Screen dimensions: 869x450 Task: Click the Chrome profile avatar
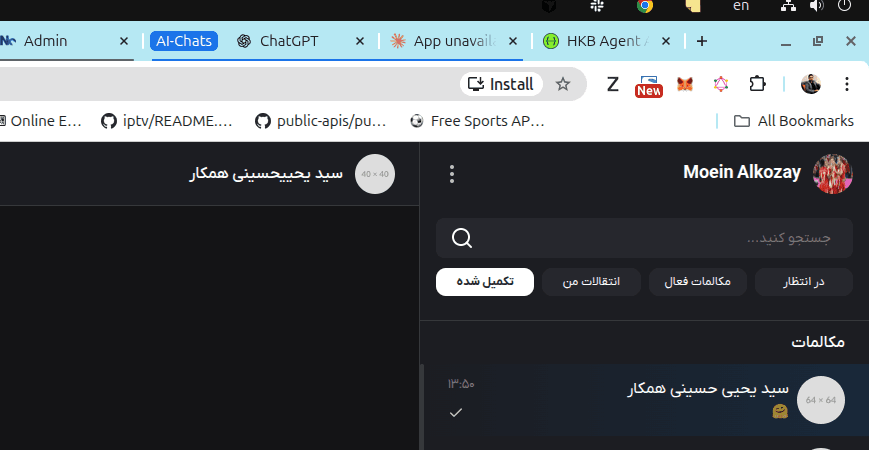pyautogui.click(x=811, y=84)
